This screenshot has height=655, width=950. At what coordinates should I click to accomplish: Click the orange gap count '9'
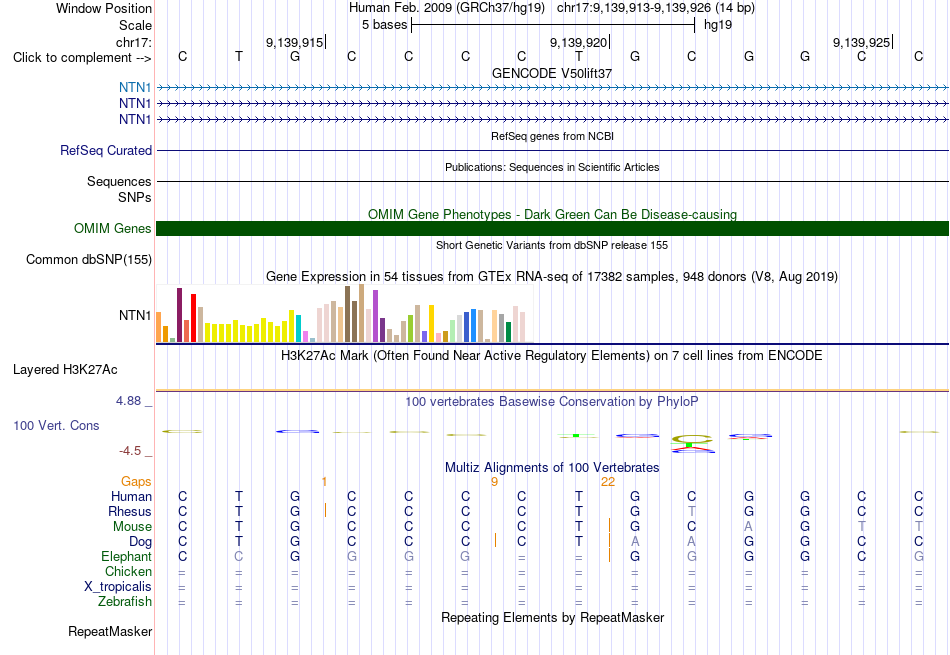point(494,482)
